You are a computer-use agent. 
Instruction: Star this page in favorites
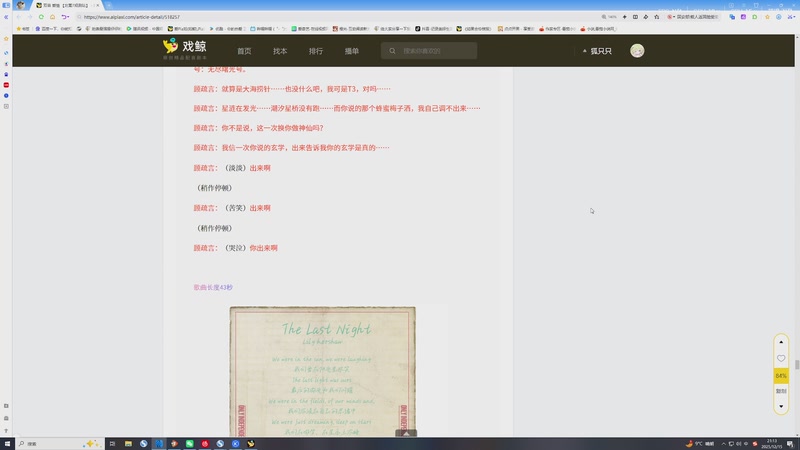(x=657, y=17)
